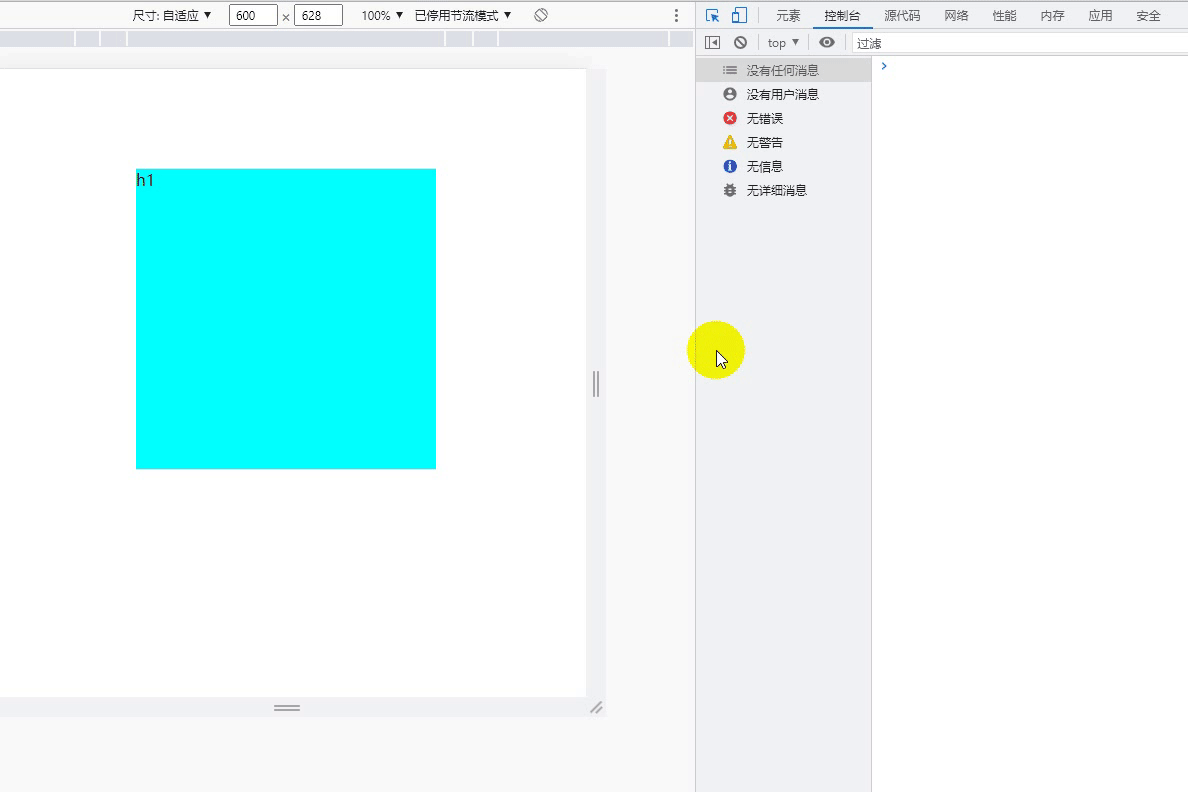Click the cyan h1 box on the page

(x=285, y=318)
